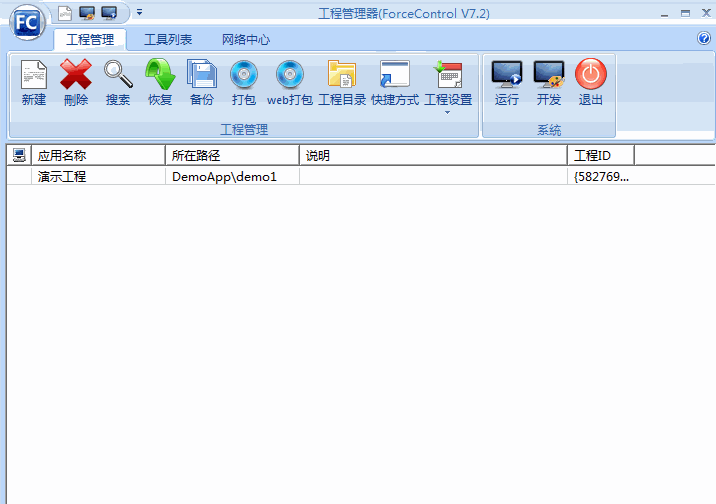Viewport: 716px width, 504px height.
Task: Package the project using 打包
Action: pos(244,83)
